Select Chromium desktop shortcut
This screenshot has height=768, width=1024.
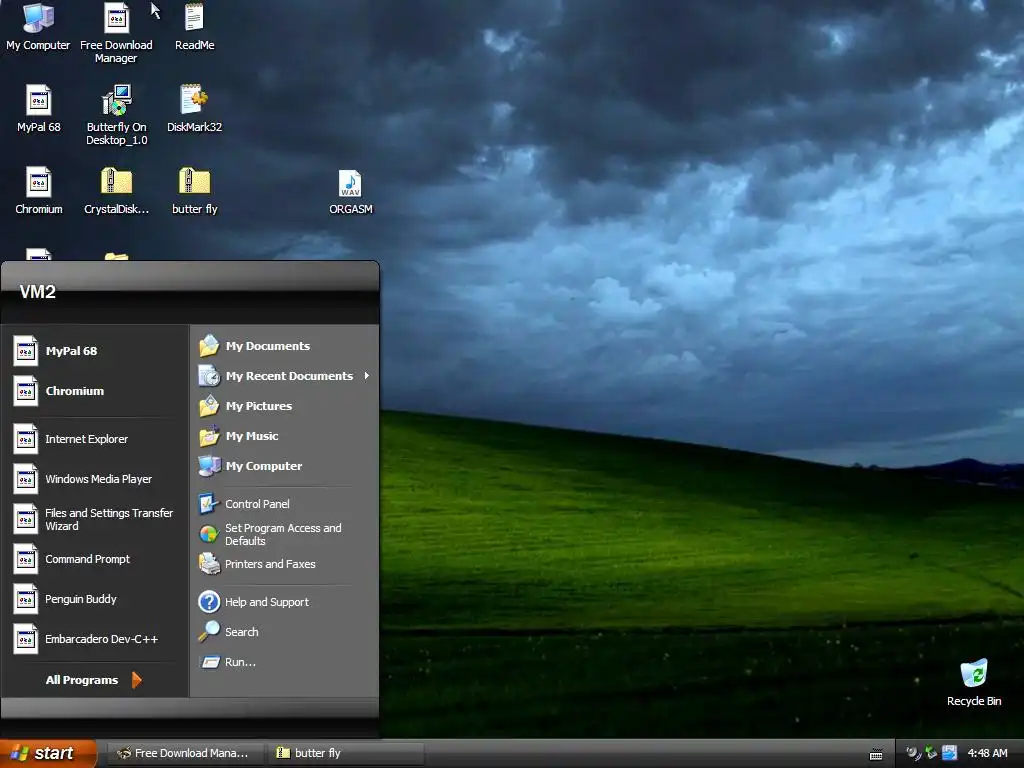click(39, 191)
